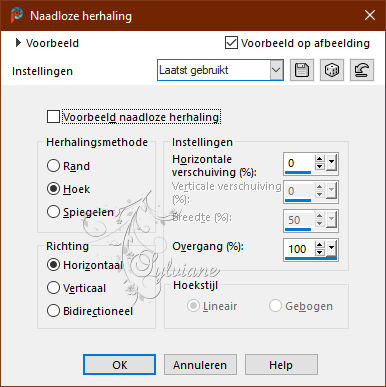Uncheck Voorbeeld op afbeelding
The image size is (386, 387).
point(231,43)
